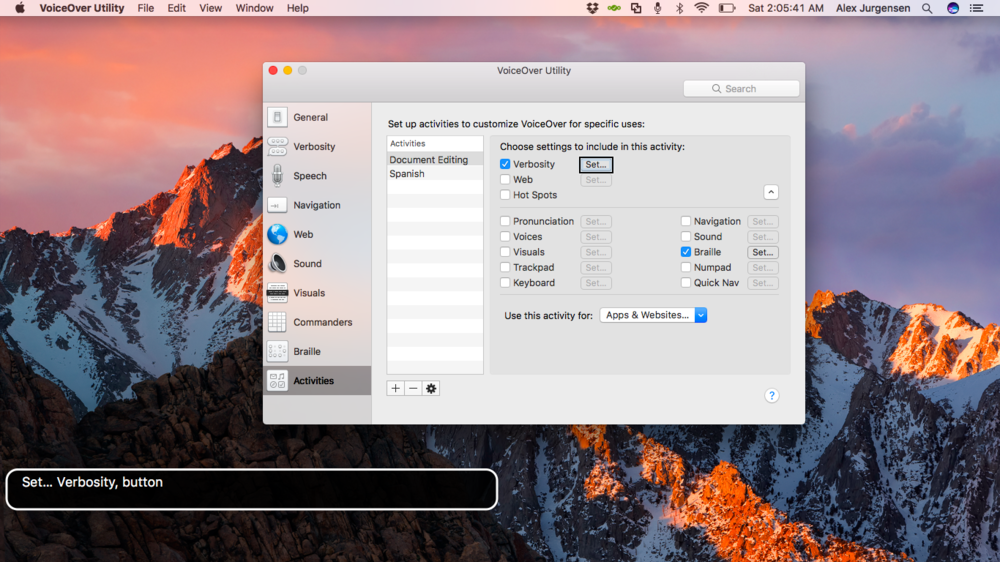Open Siri from the menu bar
Screen dimensions: 1000x562
[x=953, y=8]
